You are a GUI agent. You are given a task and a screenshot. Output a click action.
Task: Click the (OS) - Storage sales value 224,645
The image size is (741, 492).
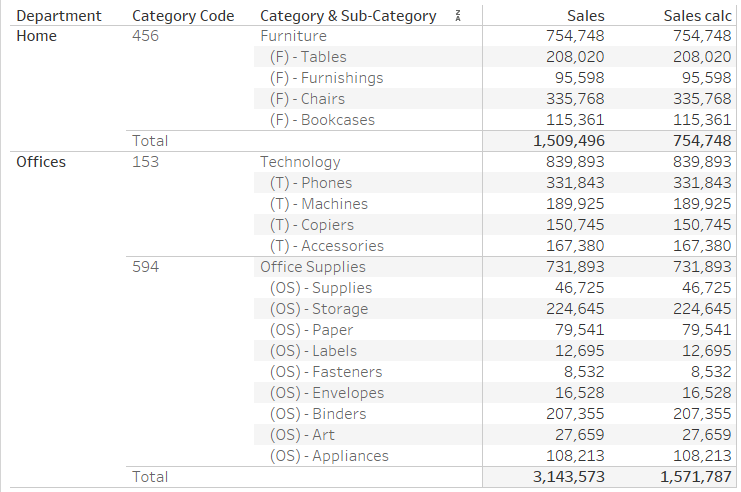point(575,309)
